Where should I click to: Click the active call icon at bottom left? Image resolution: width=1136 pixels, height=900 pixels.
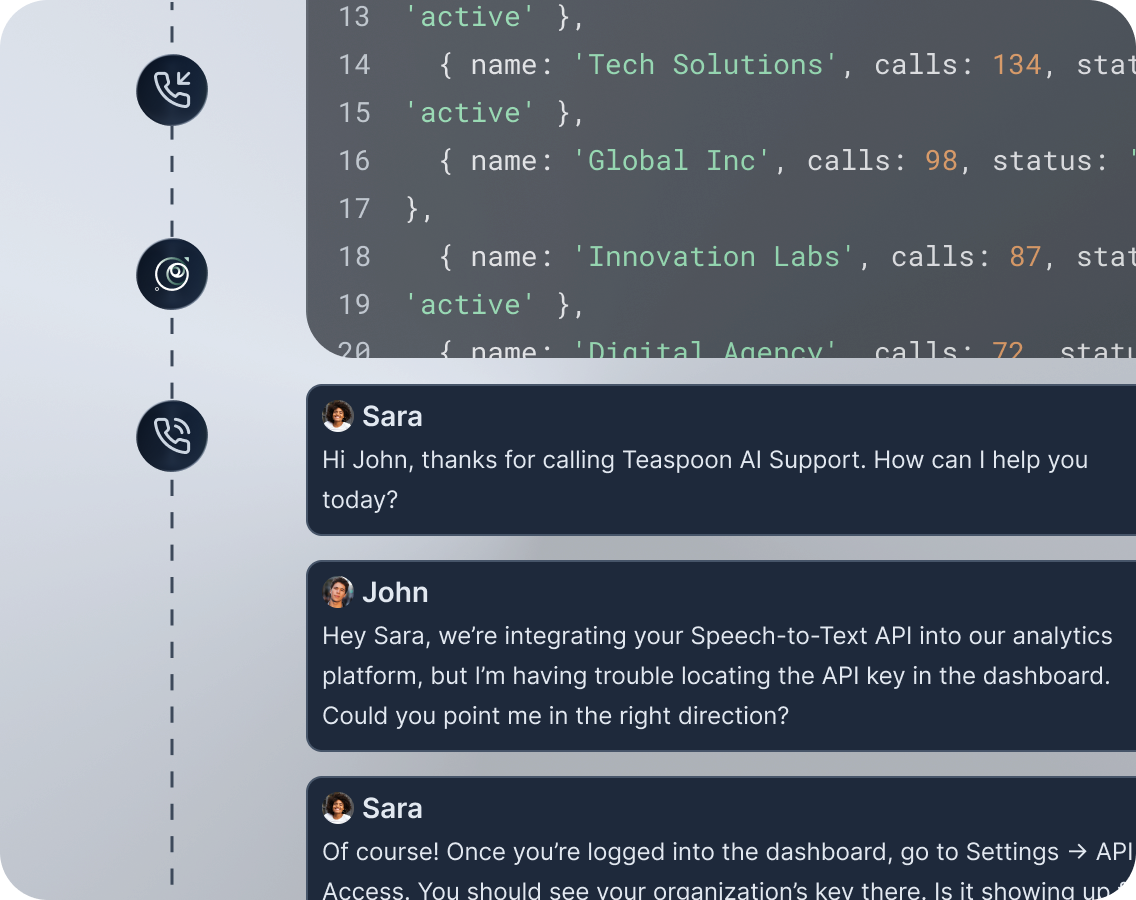171,436
